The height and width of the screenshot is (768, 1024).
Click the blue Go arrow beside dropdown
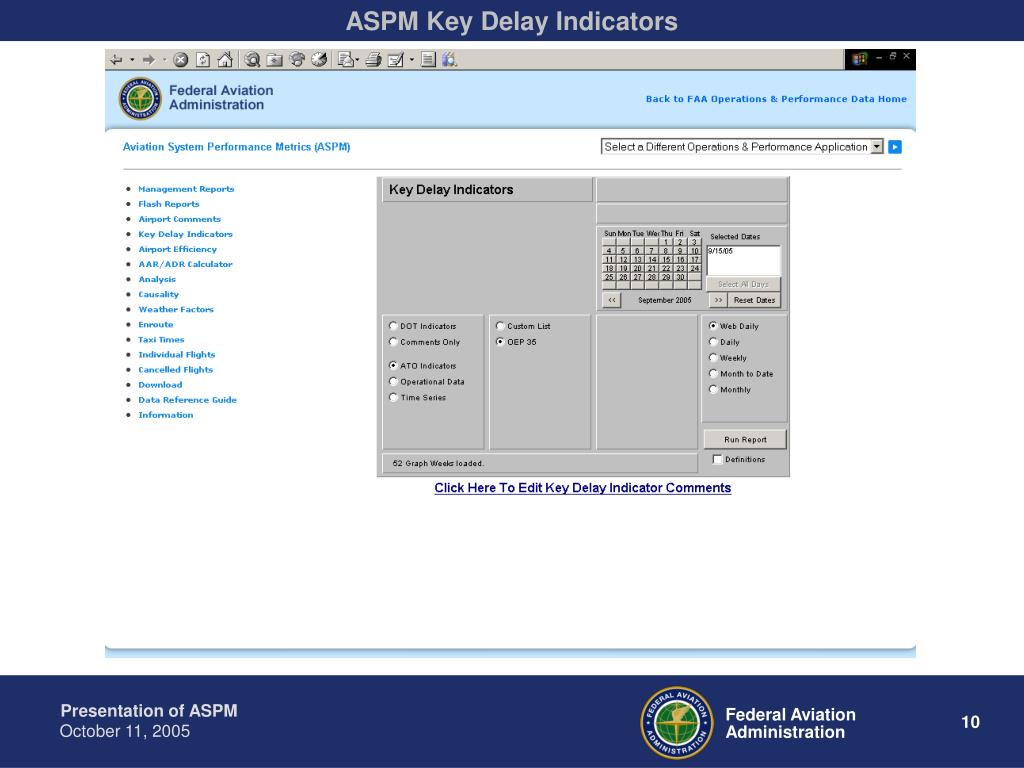point(895,147)
